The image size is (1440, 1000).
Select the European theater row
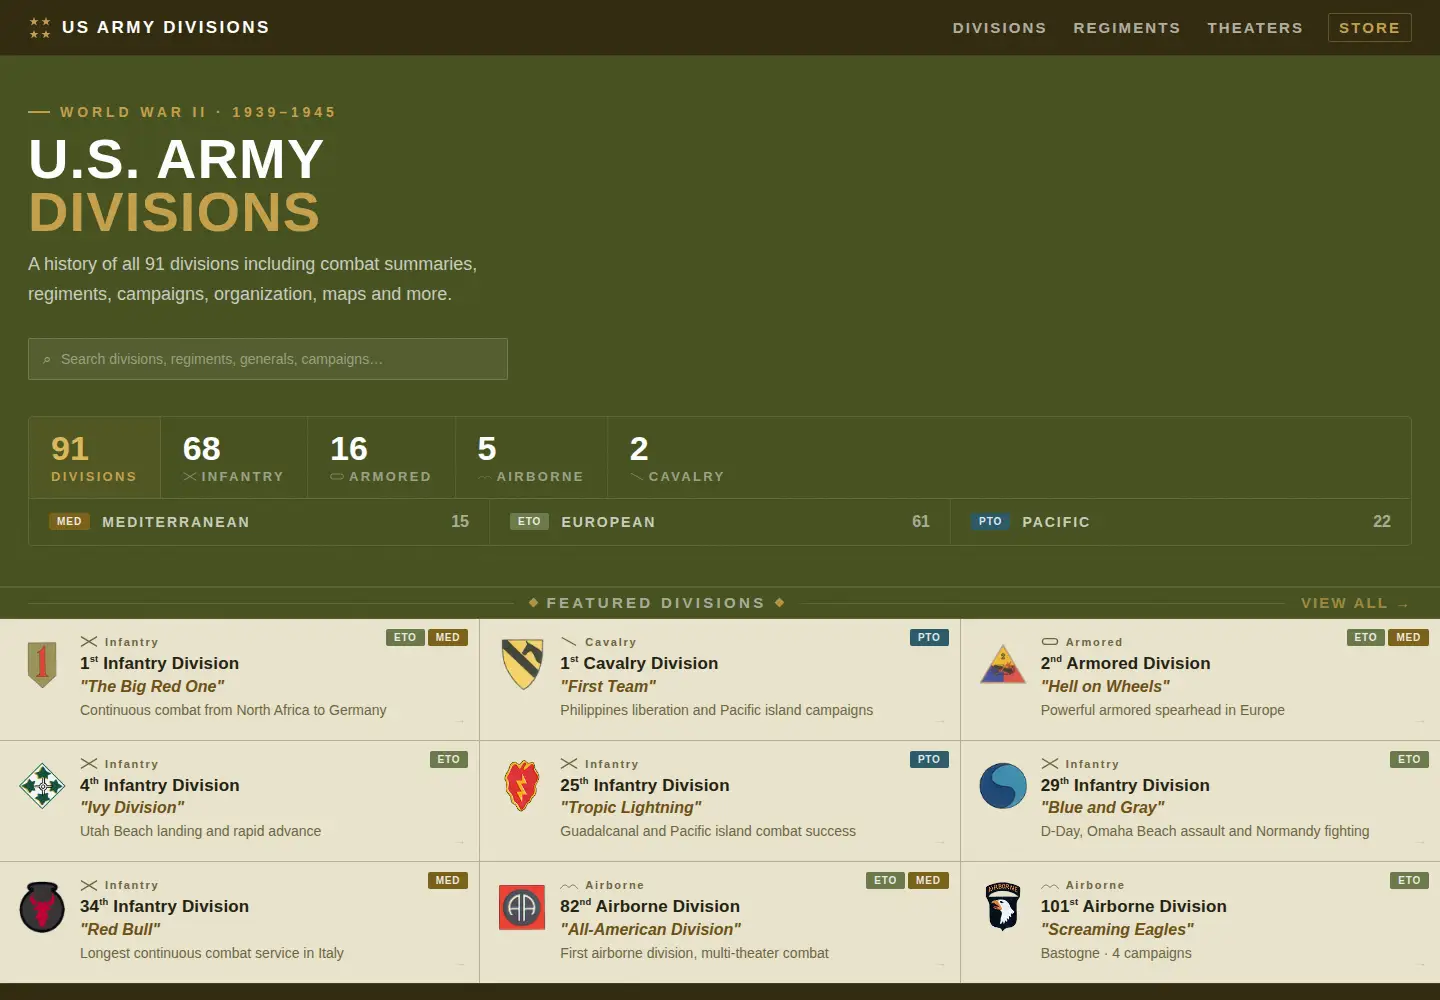720,522
